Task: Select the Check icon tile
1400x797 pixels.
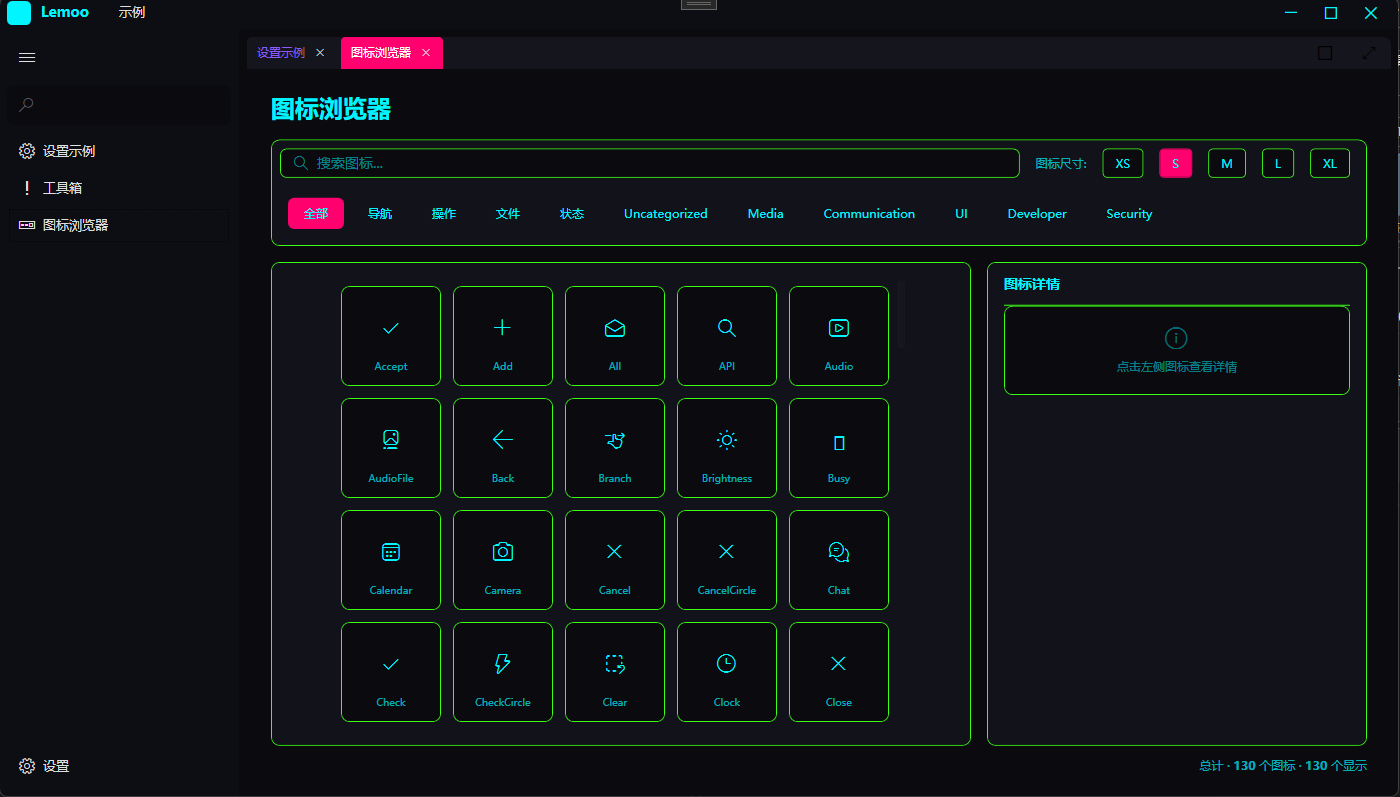Action: pyautogui.click(x=391, y=672)
